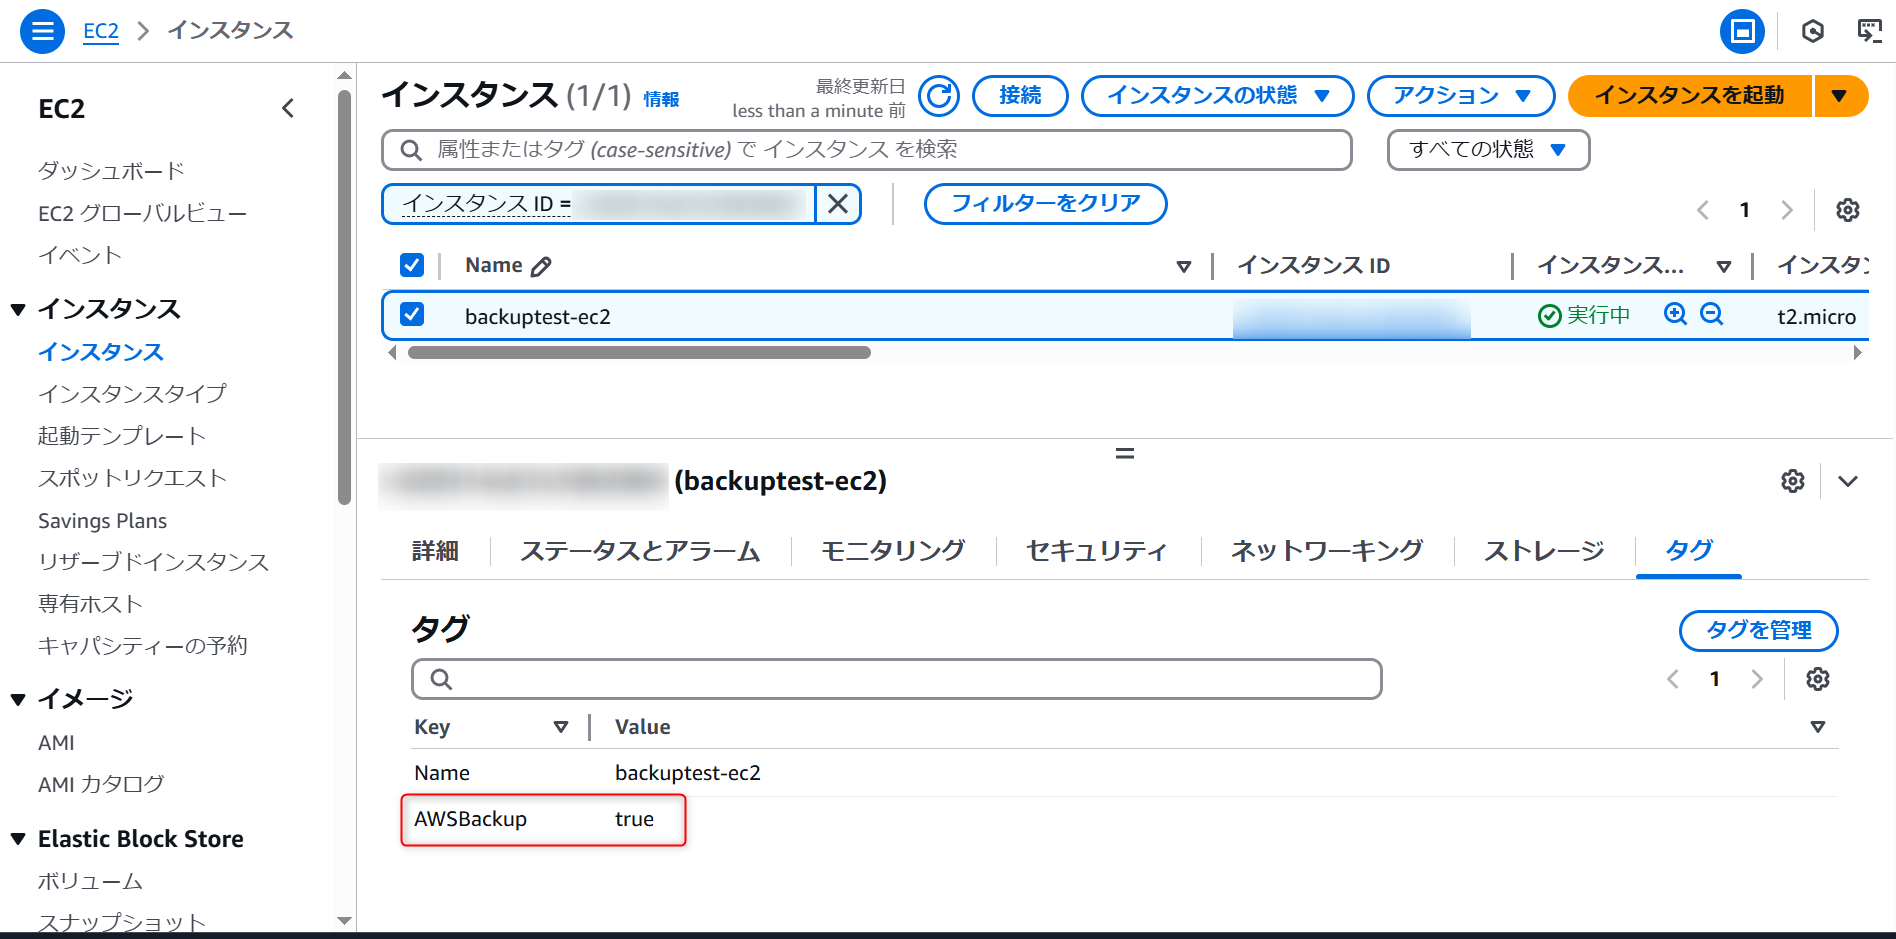Open the hamburger navigation menu

point(42,31)
